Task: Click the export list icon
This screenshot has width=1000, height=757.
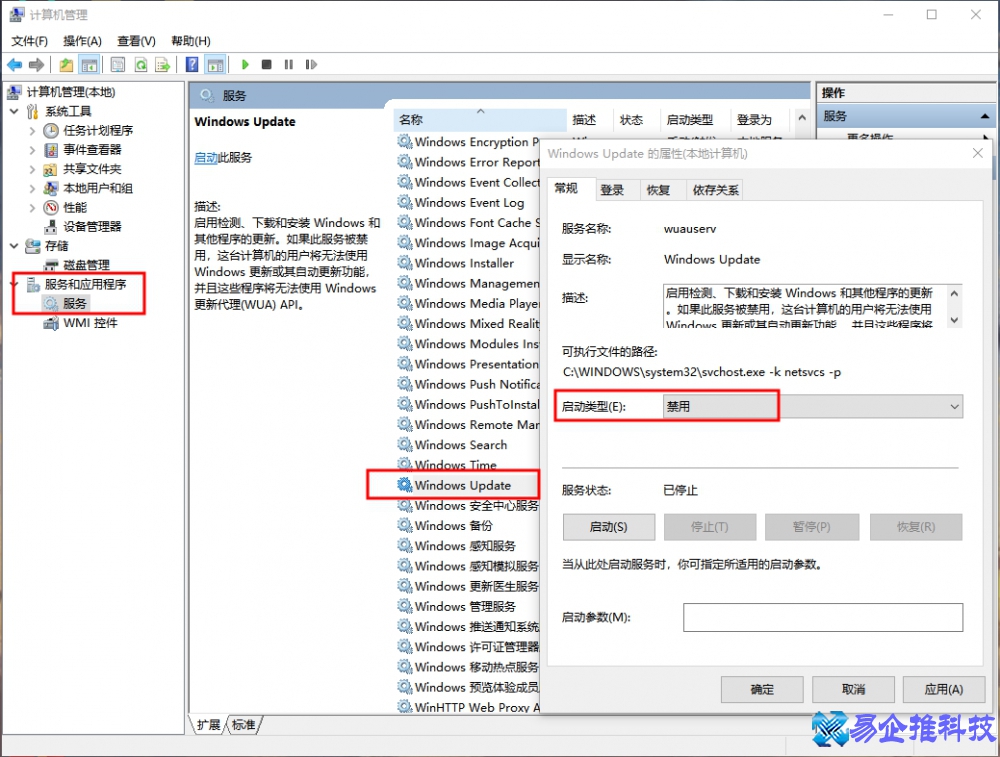Action: [x=163, y=64]
